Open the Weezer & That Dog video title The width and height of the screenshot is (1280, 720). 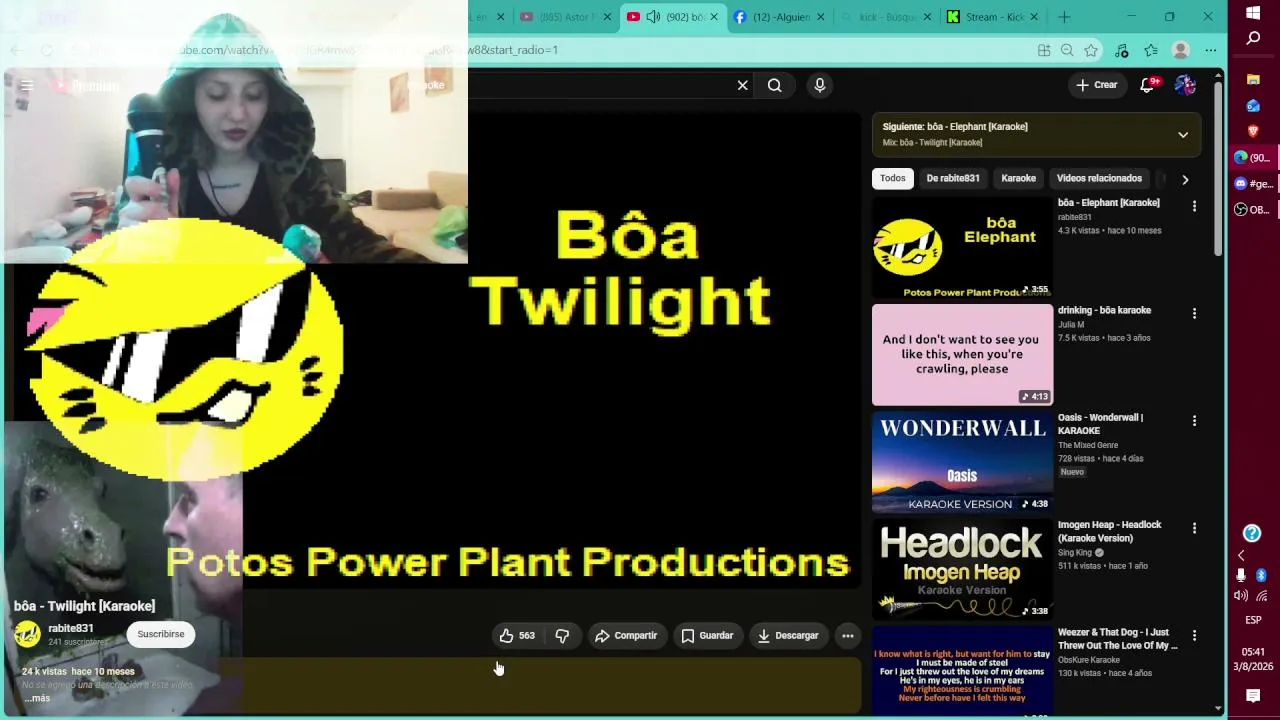tap(1118, 639)
